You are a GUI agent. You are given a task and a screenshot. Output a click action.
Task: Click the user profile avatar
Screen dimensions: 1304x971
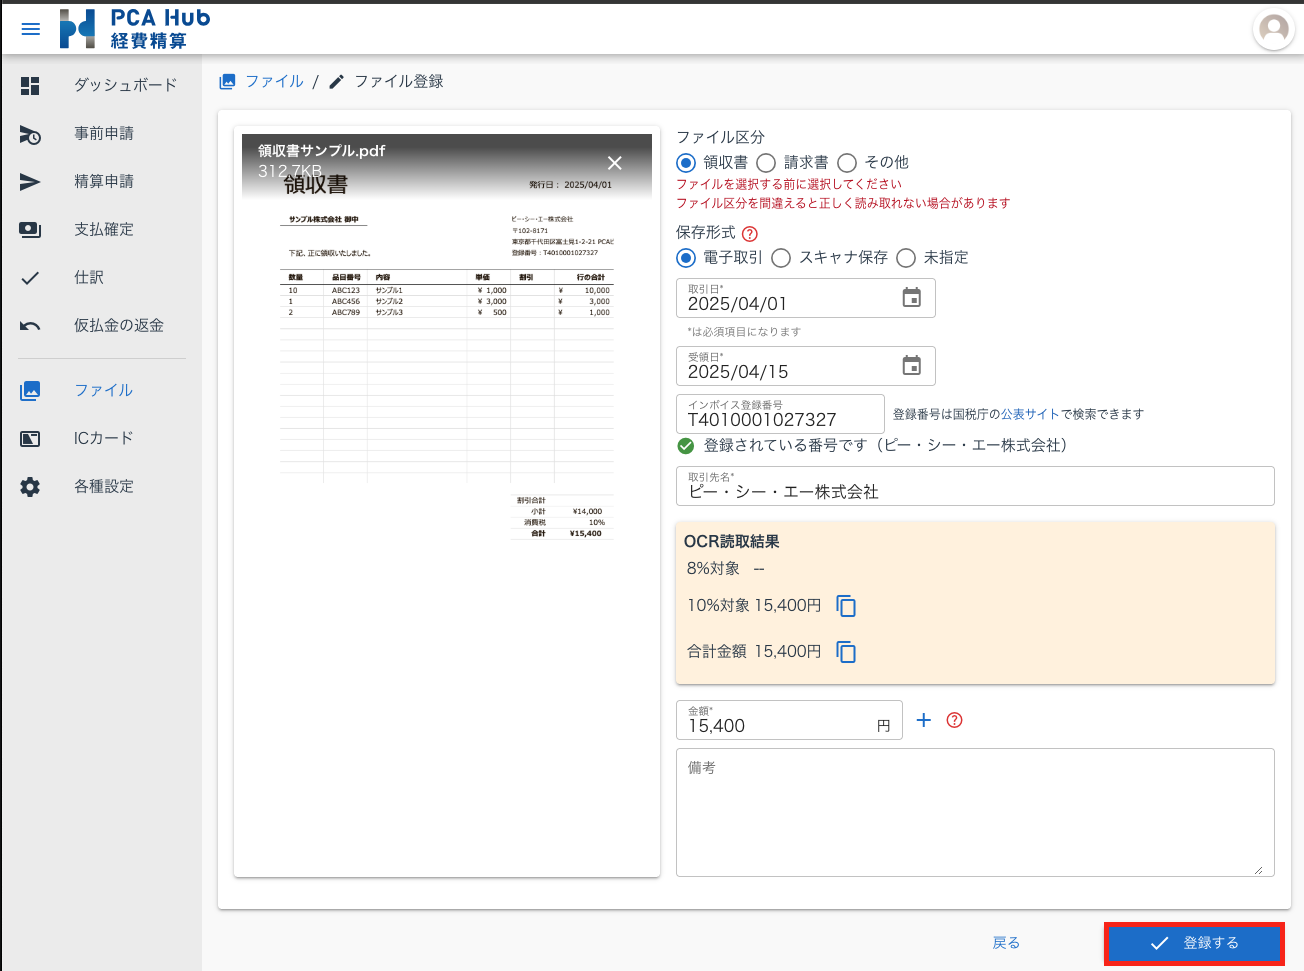click(x=1273, y=29)
